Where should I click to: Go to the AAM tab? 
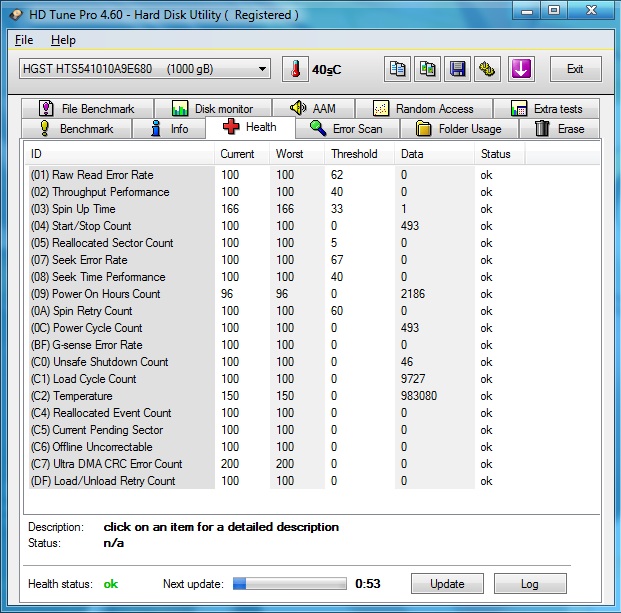313,108
